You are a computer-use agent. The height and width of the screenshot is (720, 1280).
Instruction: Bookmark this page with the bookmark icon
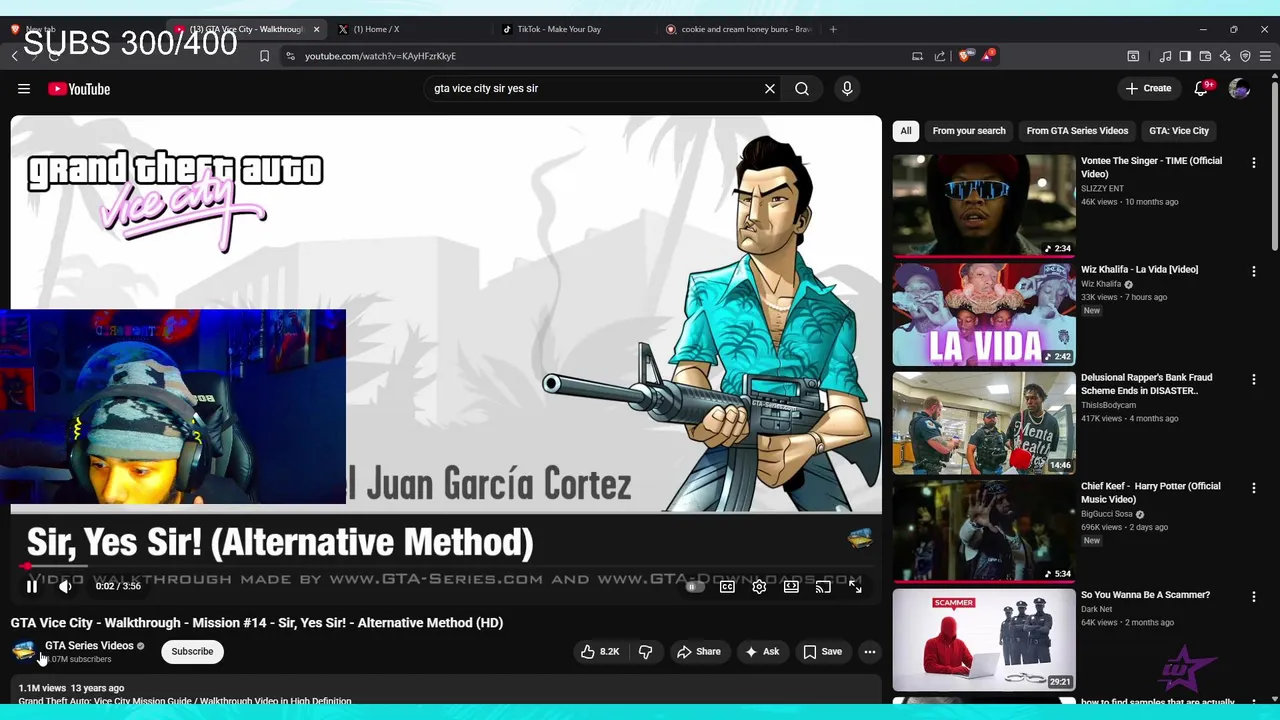coord(264,56)
